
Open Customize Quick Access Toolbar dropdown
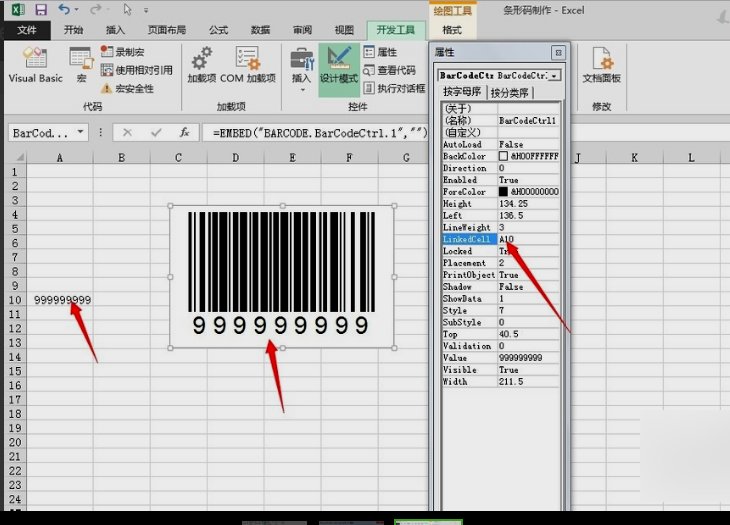point(146,10)
